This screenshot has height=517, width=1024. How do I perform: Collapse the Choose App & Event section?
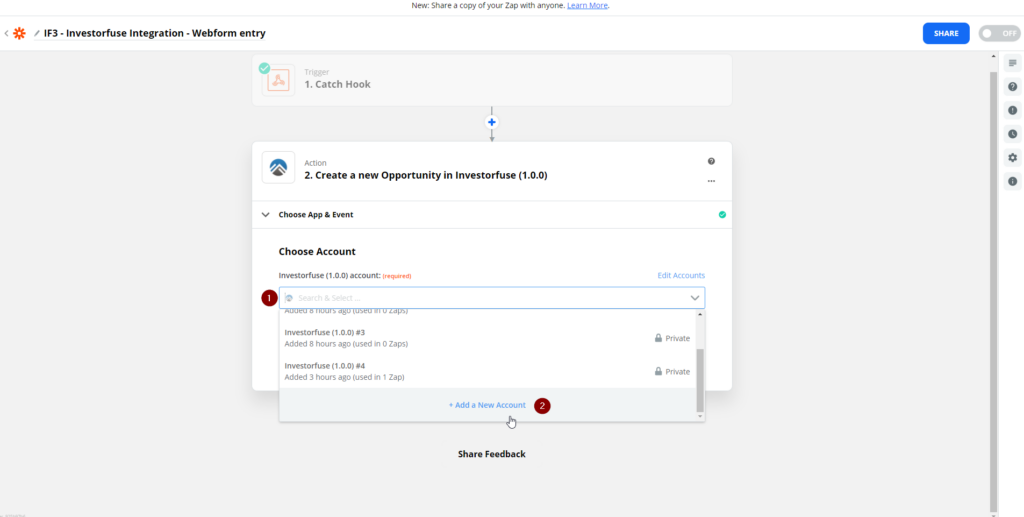click(x=265, y=215)
